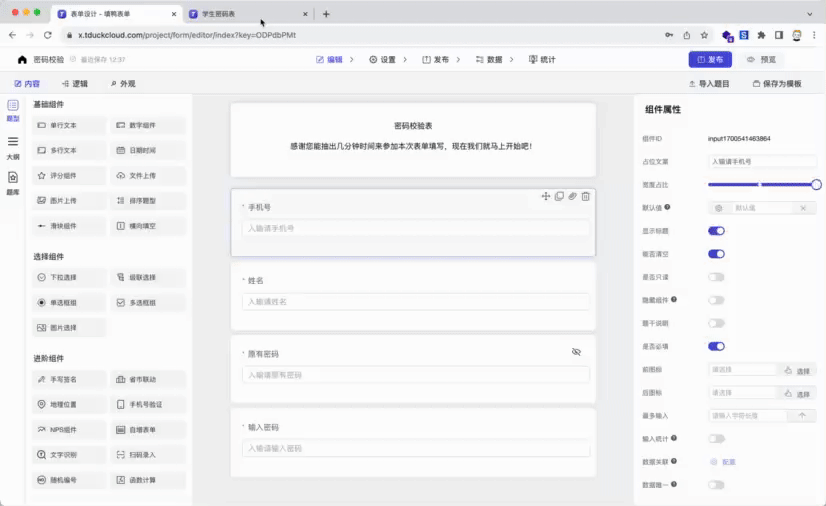Switch to the 逻辑 tab
The width and height of the screenshot is (826, 506).
(74, 84)
